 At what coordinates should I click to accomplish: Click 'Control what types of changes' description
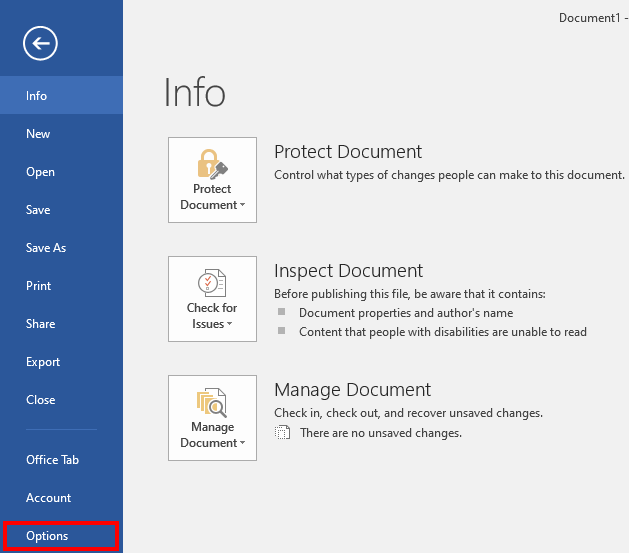click(x=449, y=175)
